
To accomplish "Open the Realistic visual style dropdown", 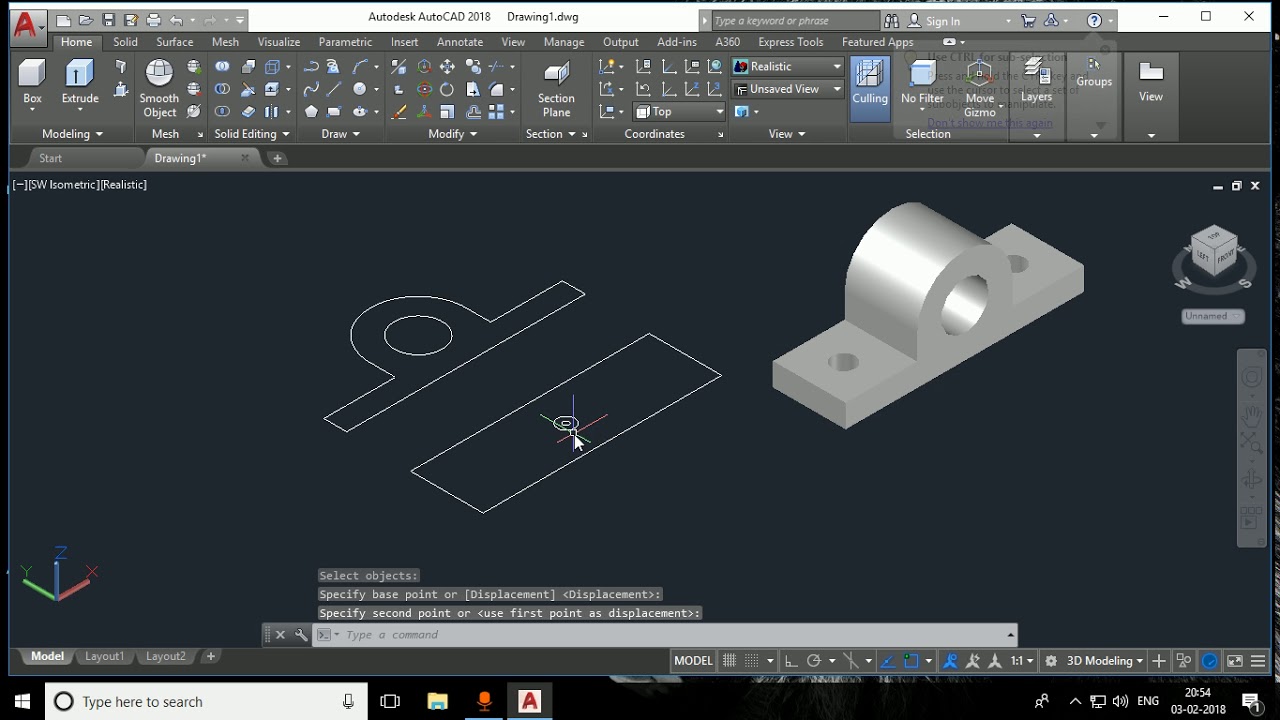I will pos(788,66).
